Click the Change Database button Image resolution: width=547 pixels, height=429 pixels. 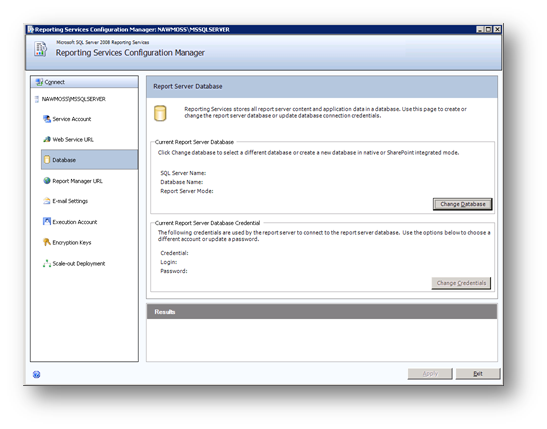pos(463,204)
